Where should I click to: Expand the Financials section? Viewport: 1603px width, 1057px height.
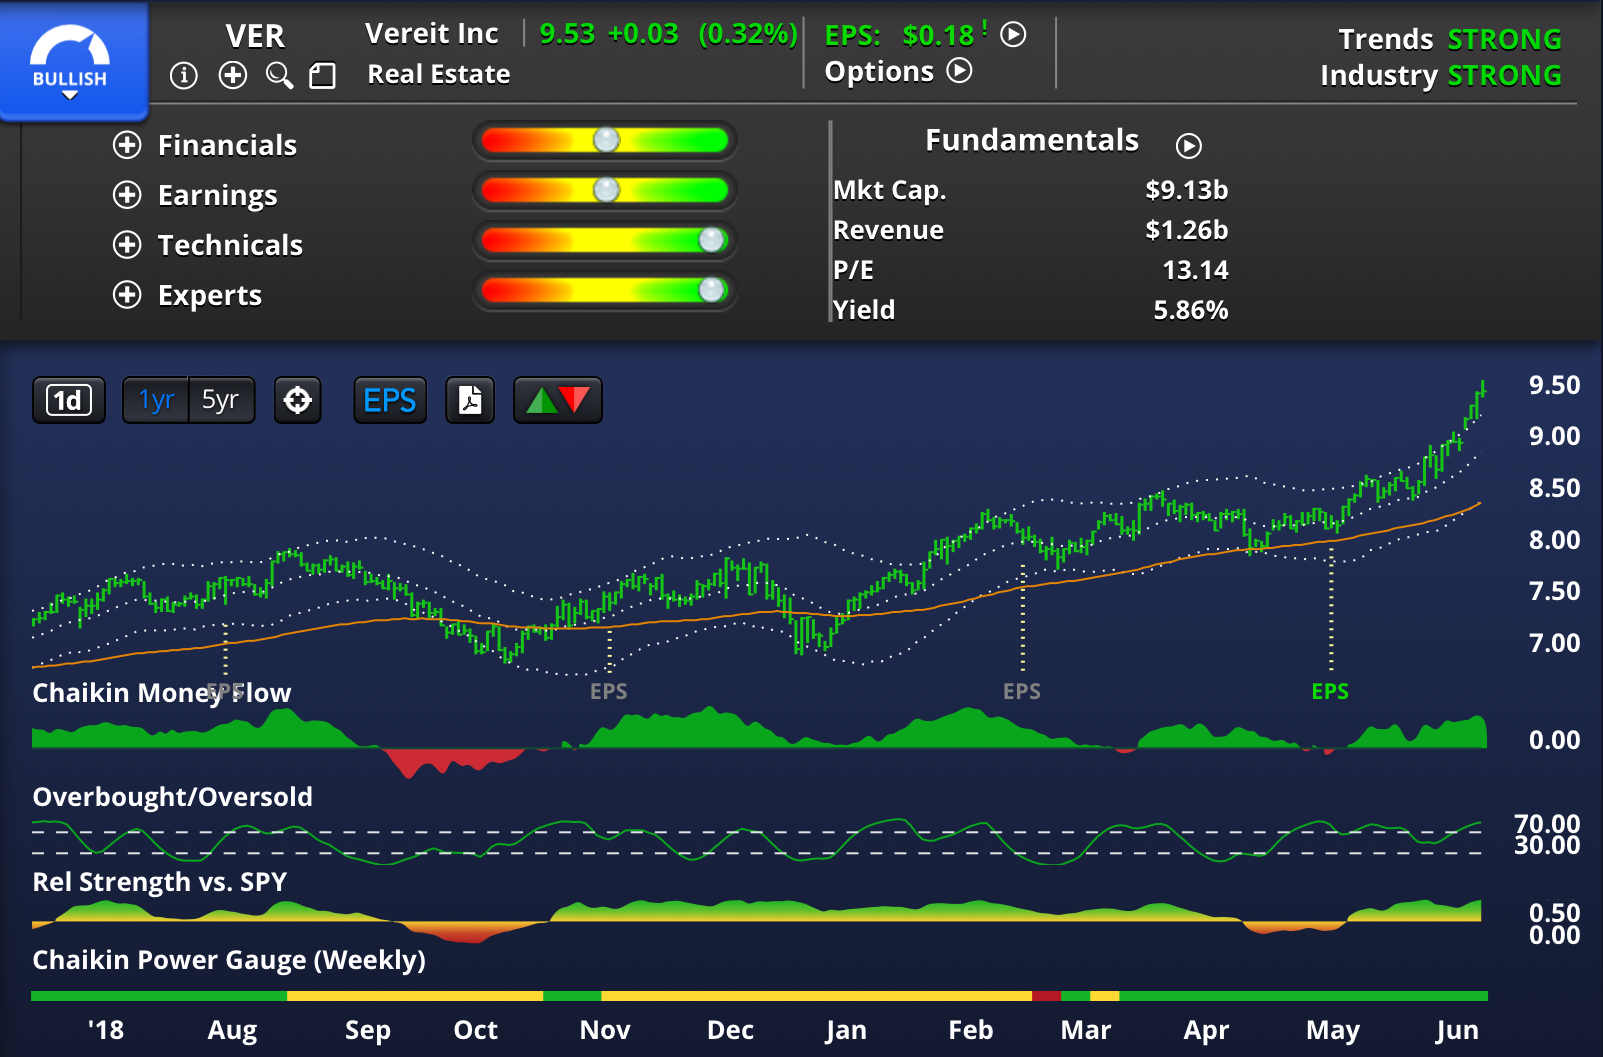(127, 145)
